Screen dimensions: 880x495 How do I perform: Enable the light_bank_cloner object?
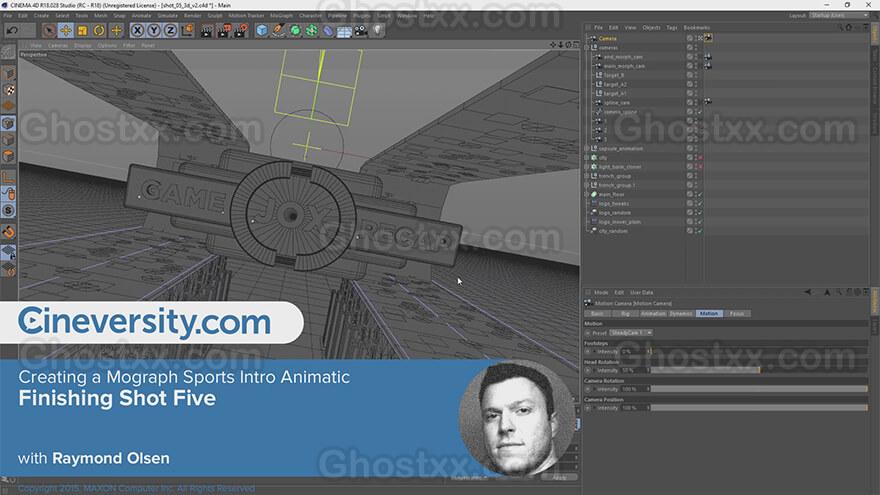click(x=700, y=167)
